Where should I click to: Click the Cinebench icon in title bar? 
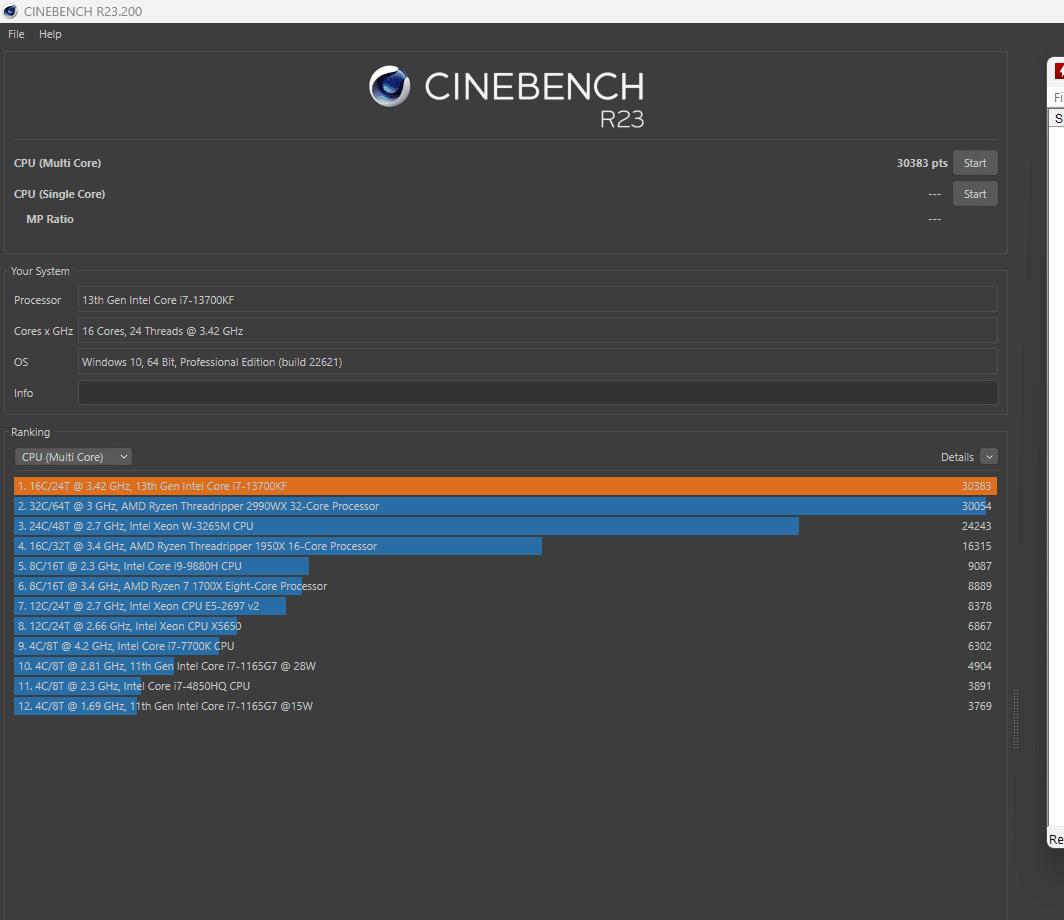coord(10,12)
